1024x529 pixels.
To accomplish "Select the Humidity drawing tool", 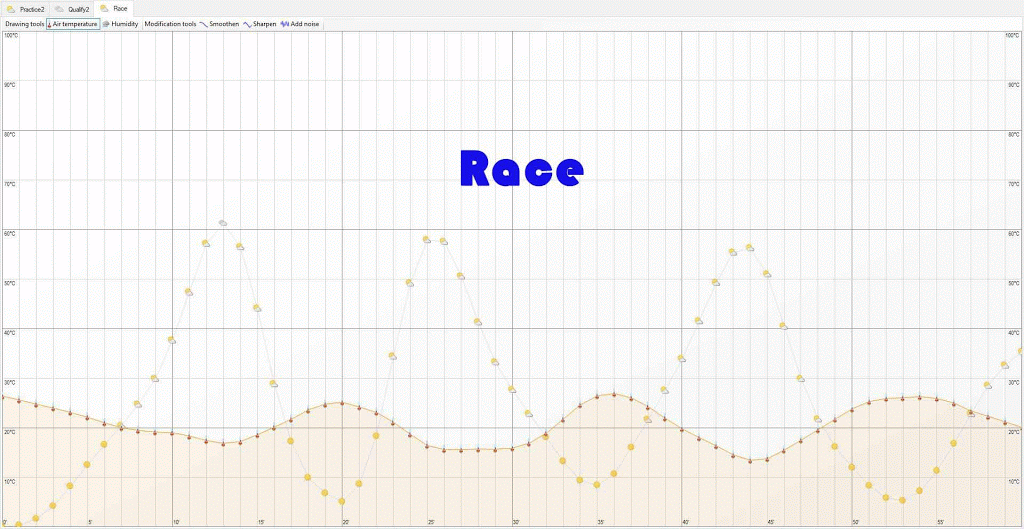I will coord(124,24).
